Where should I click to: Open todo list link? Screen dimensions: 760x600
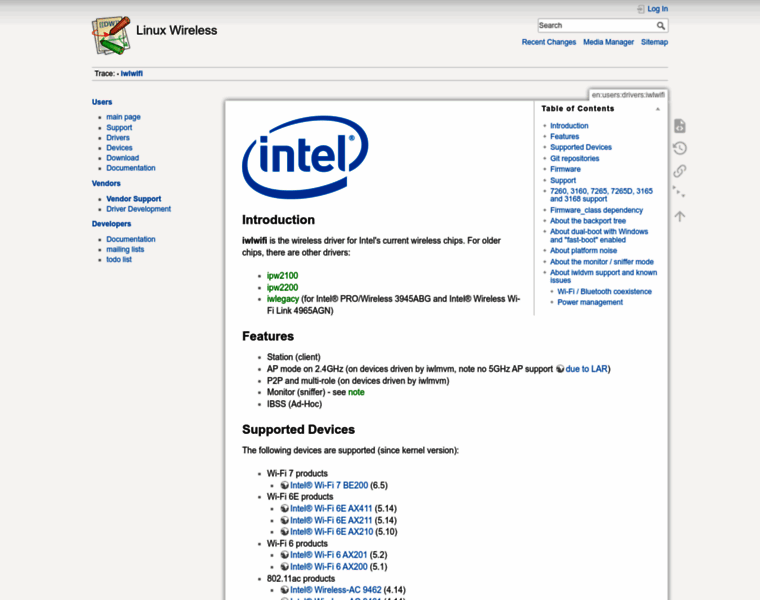pos(119,260)
